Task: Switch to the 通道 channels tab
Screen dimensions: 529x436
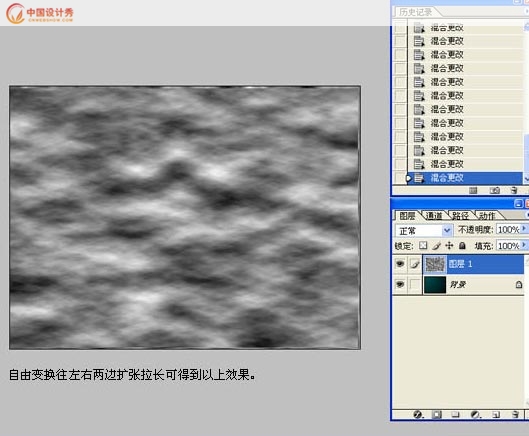Action: tap(434, 216)
